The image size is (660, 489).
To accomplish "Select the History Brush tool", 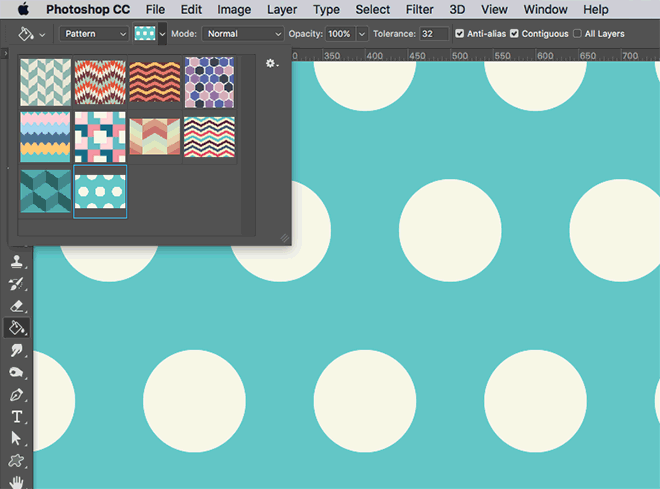I will (17, 284).
